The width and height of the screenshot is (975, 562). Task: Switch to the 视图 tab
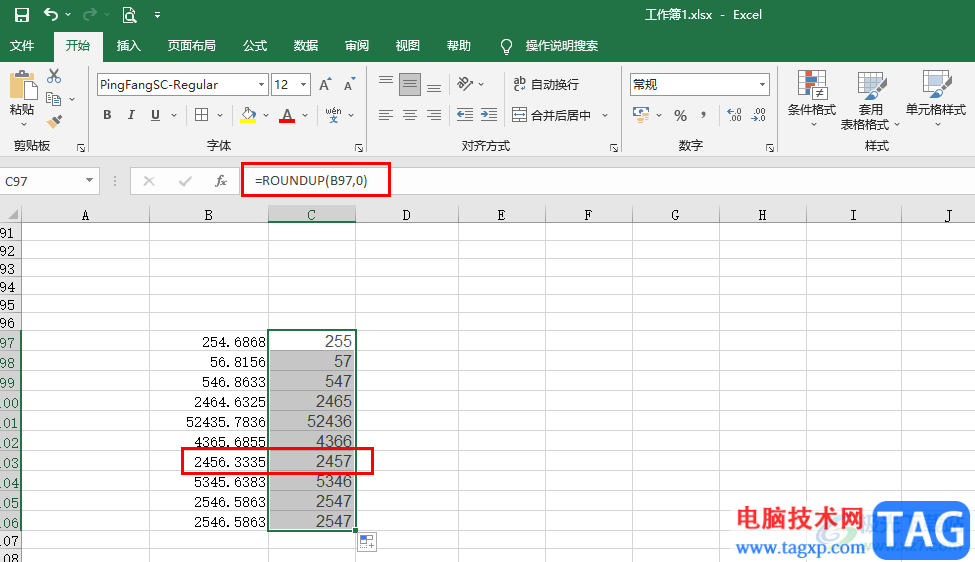click(x=407, y=45)
